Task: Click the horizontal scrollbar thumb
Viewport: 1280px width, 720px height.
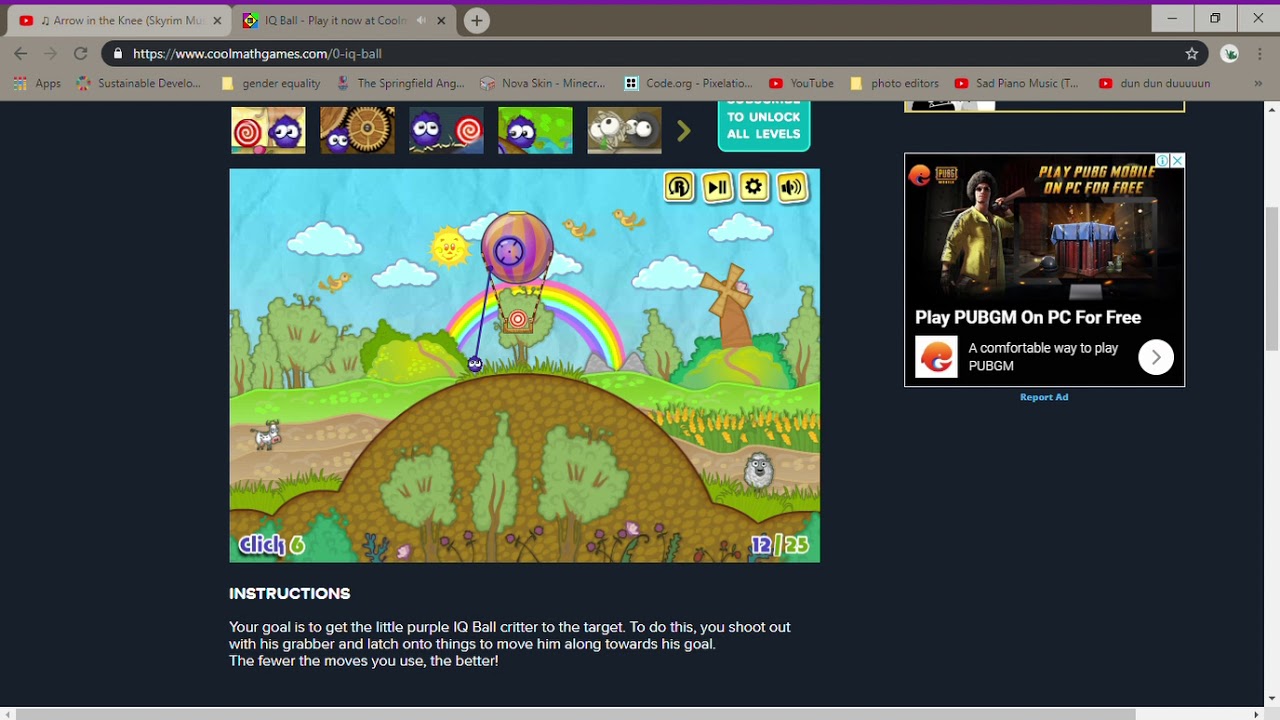Action: coord(577,714)
